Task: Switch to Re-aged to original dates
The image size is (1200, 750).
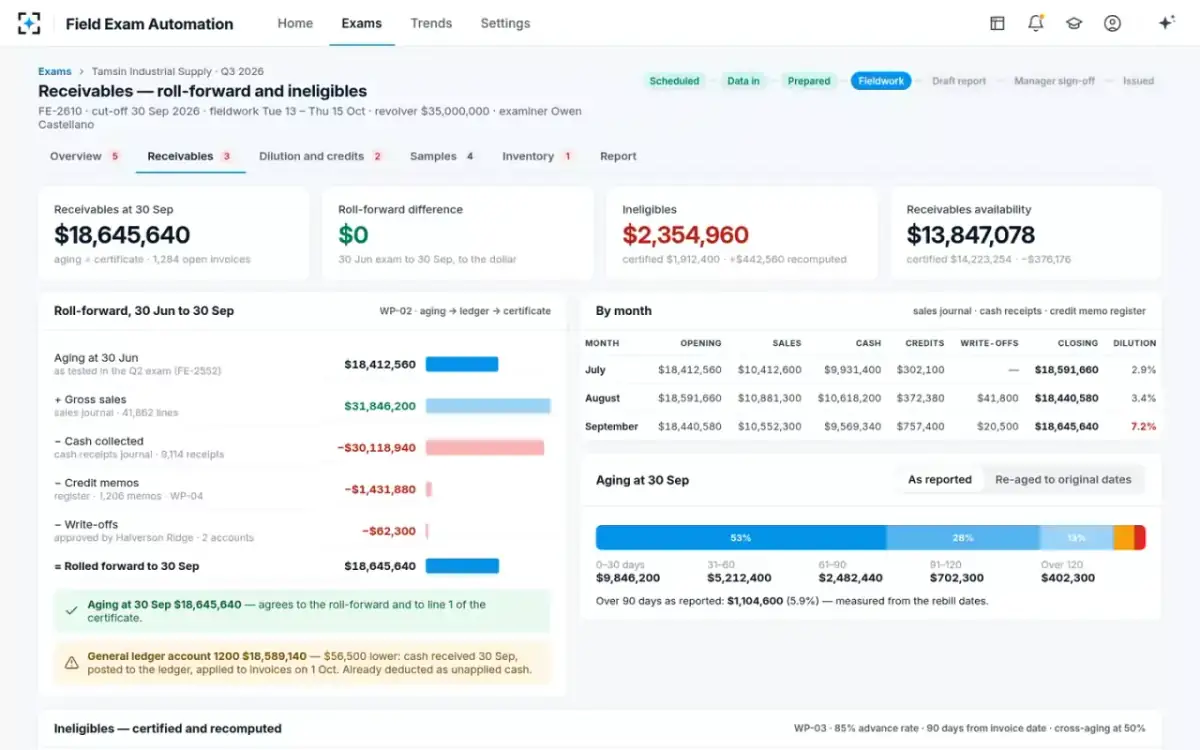Action: click(1063, 480)
